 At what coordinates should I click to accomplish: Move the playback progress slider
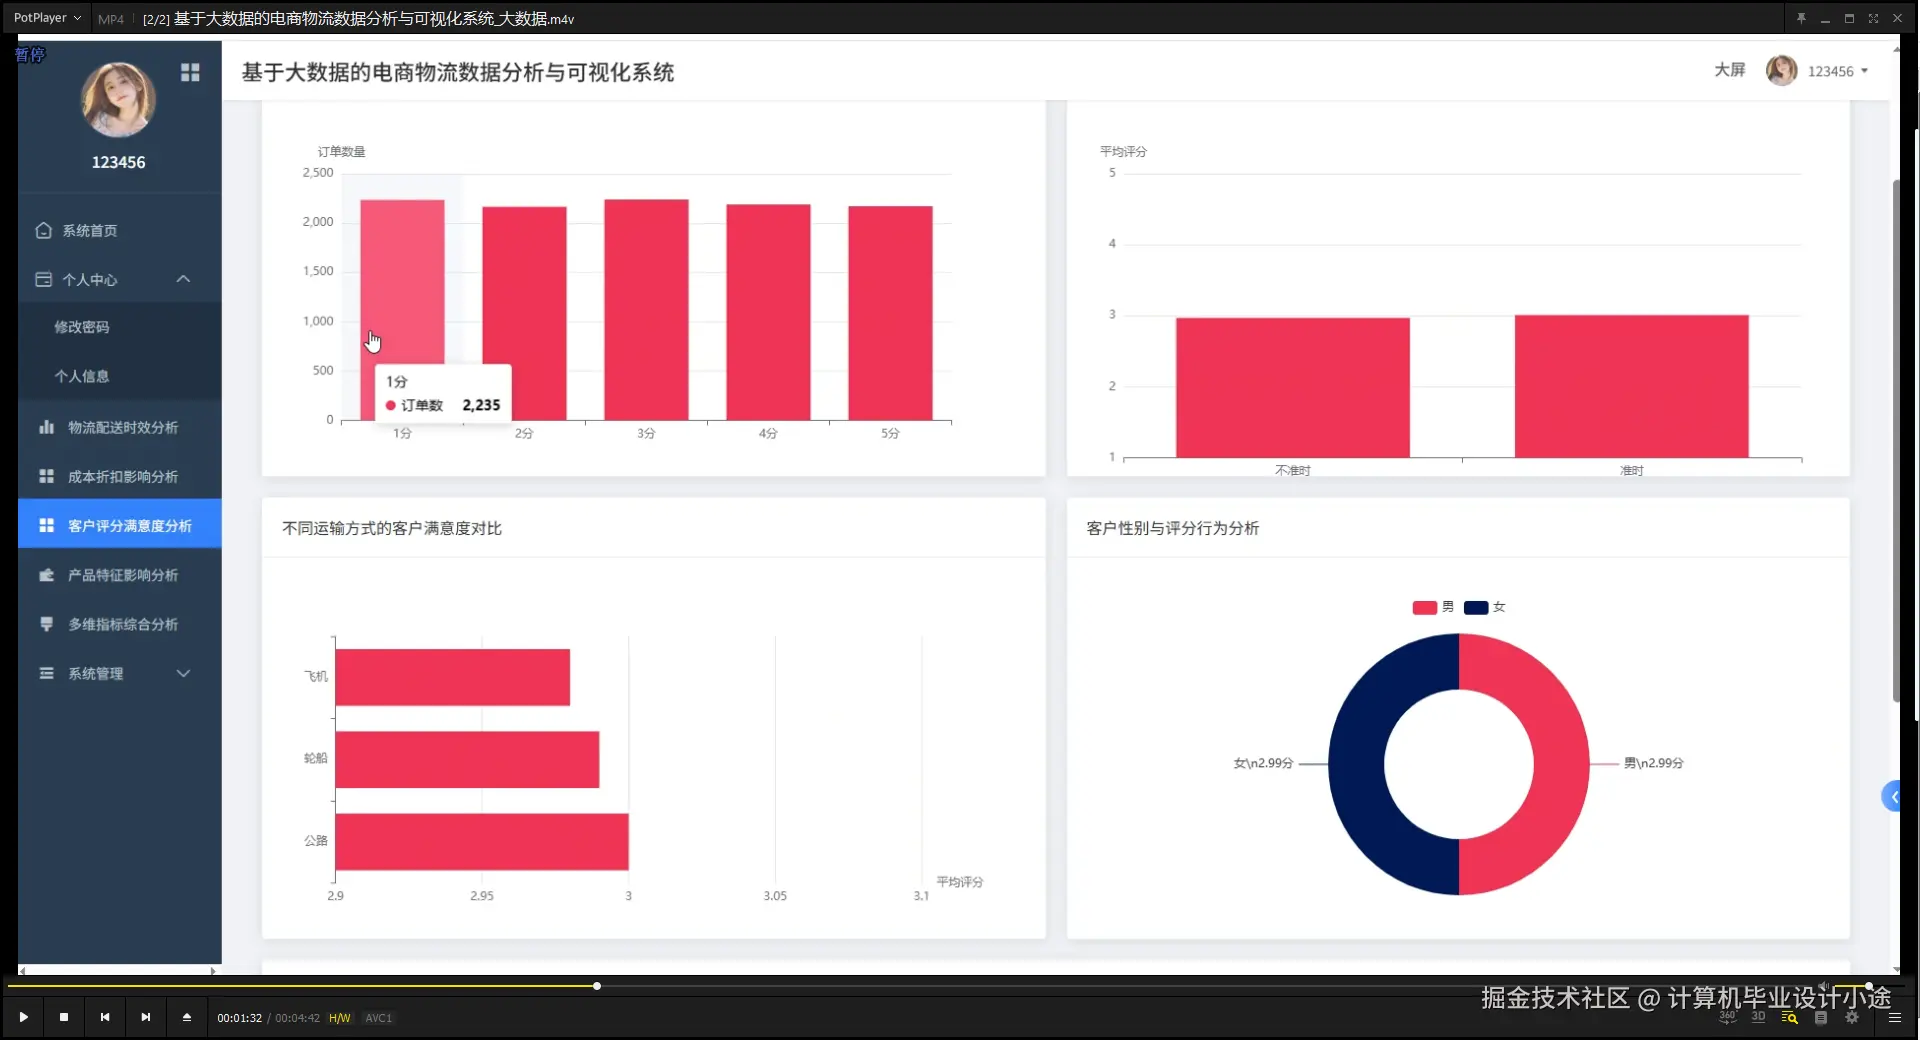(595, 986)
